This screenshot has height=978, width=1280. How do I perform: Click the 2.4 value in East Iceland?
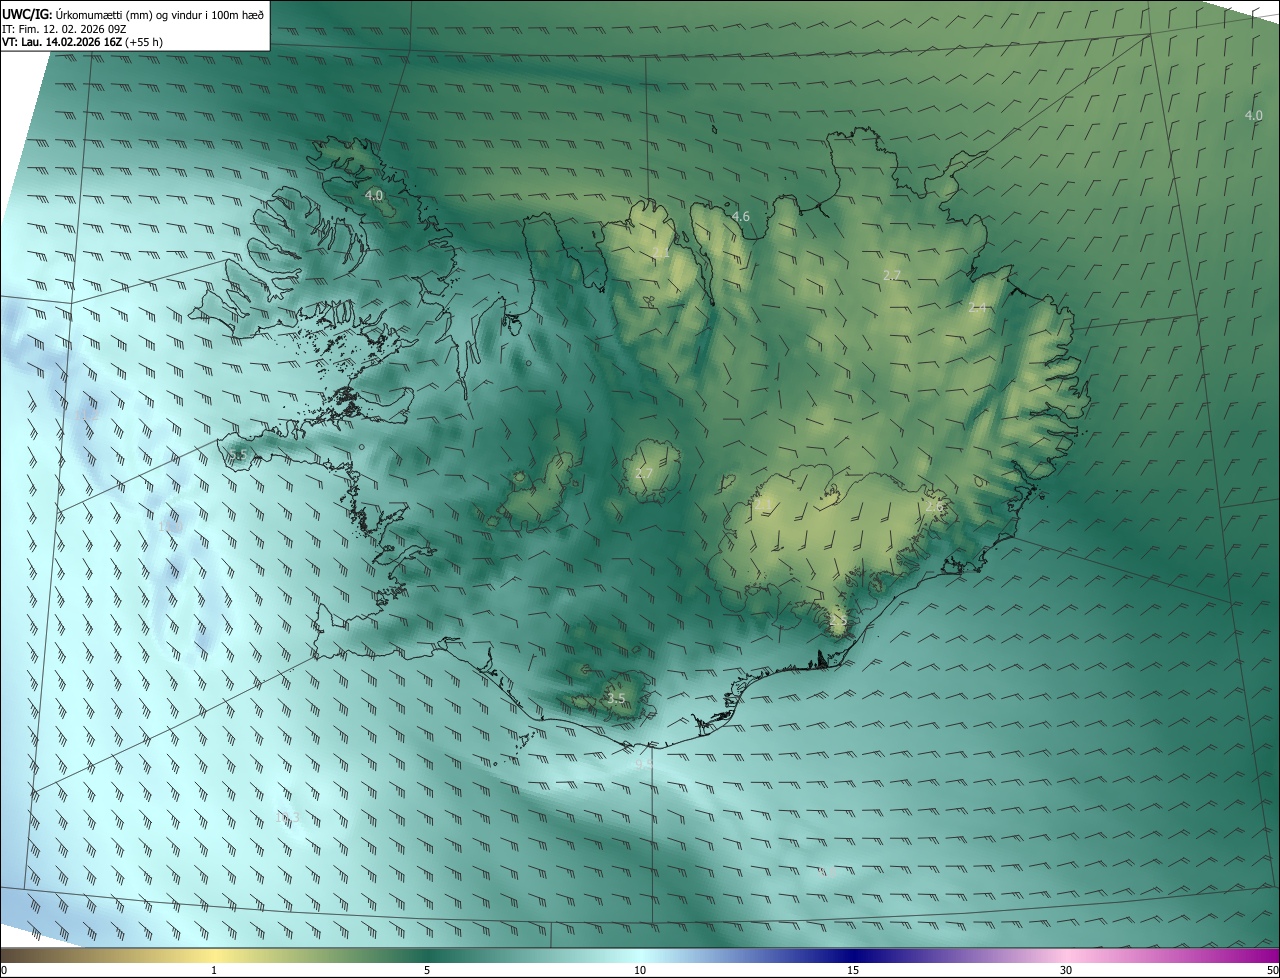point(977,308)
